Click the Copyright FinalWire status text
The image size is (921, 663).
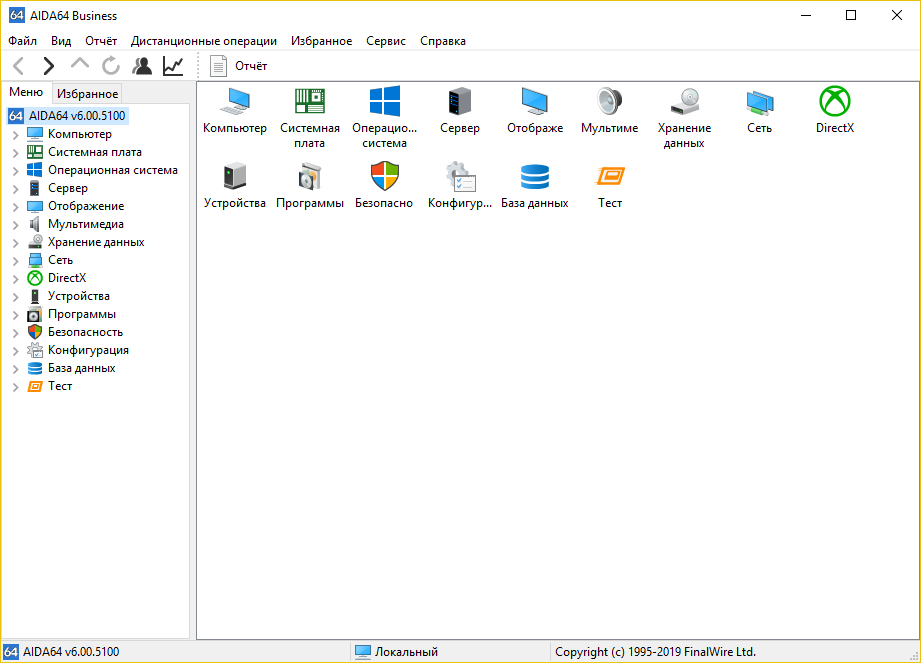click(656, 652)
